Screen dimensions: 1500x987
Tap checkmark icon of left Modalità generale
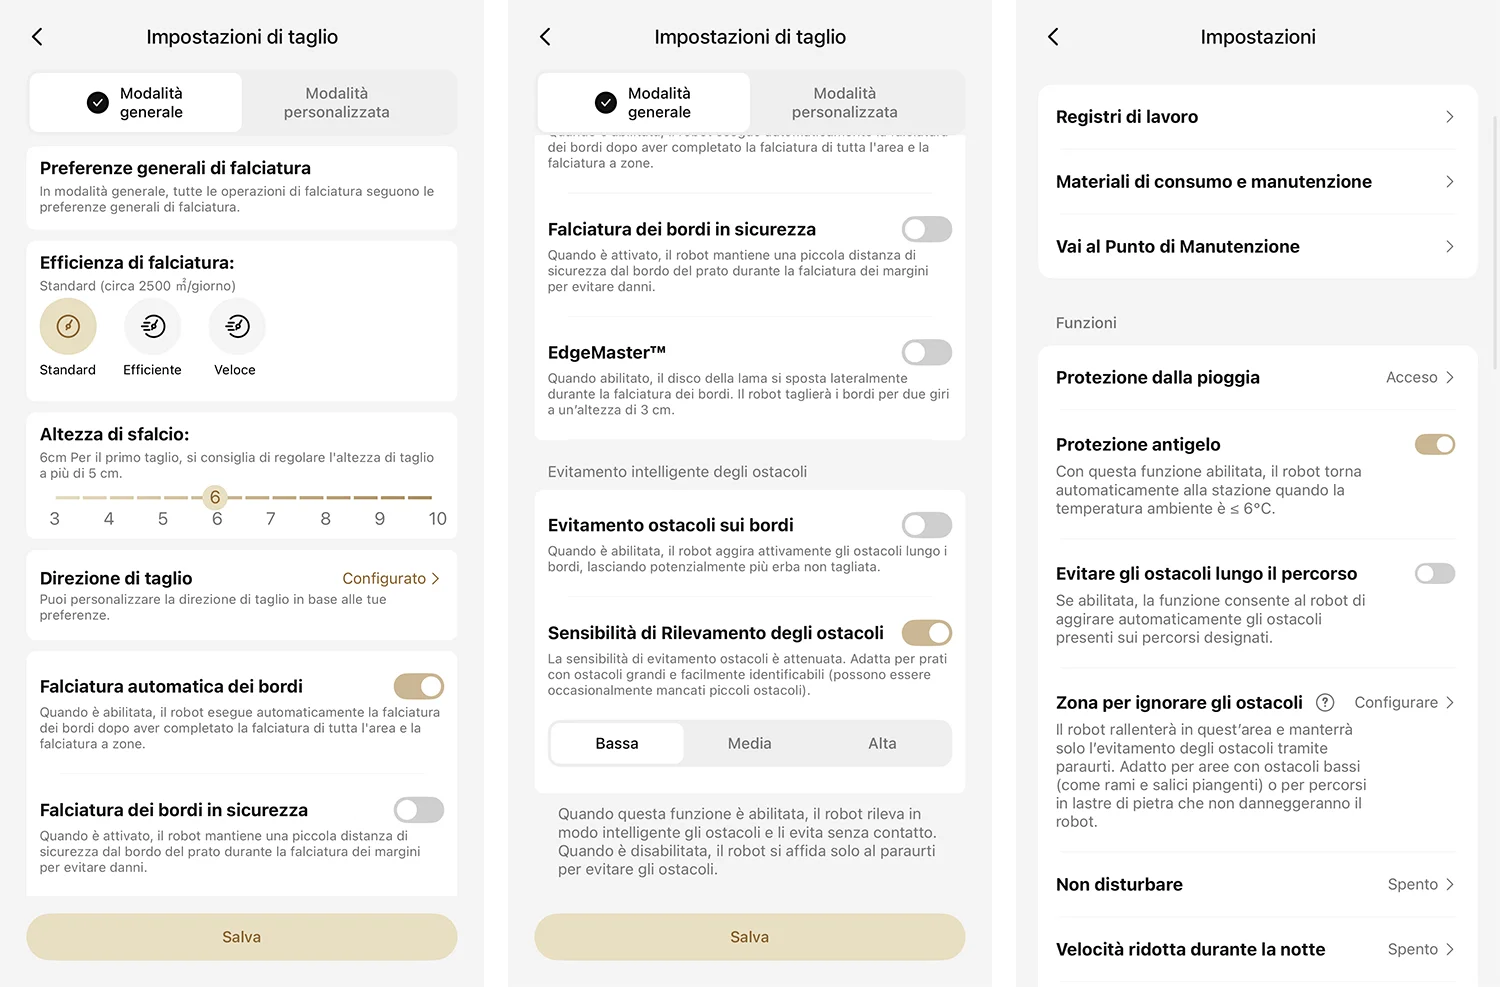tap(98, 102)
